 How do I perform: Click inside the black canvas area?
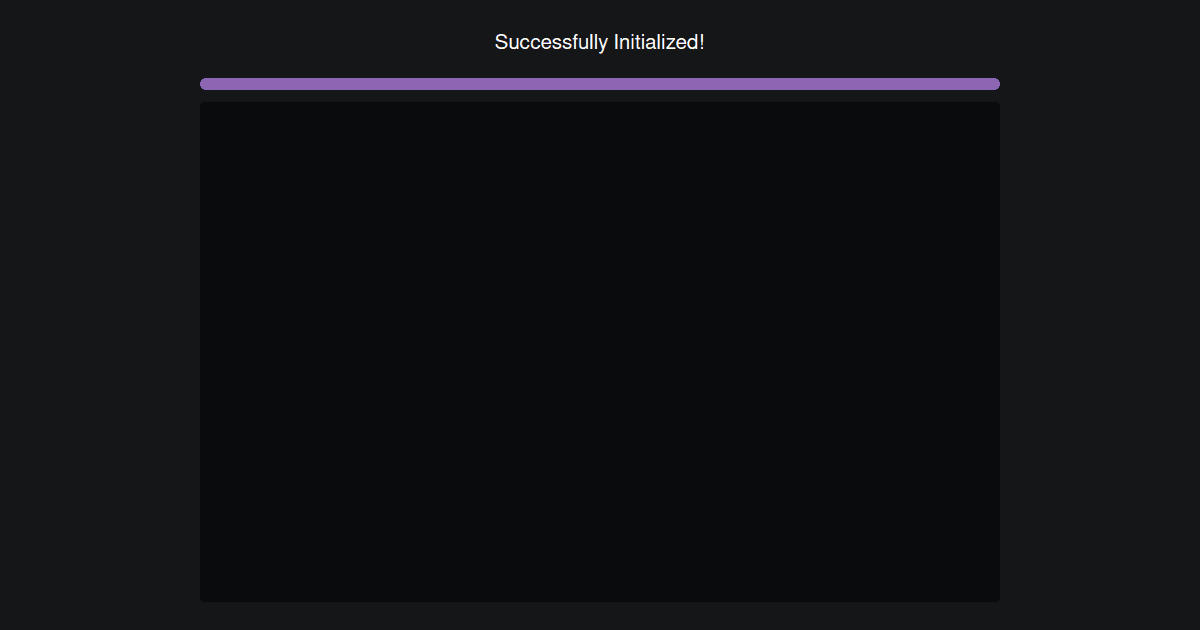[x=600, y=352]
